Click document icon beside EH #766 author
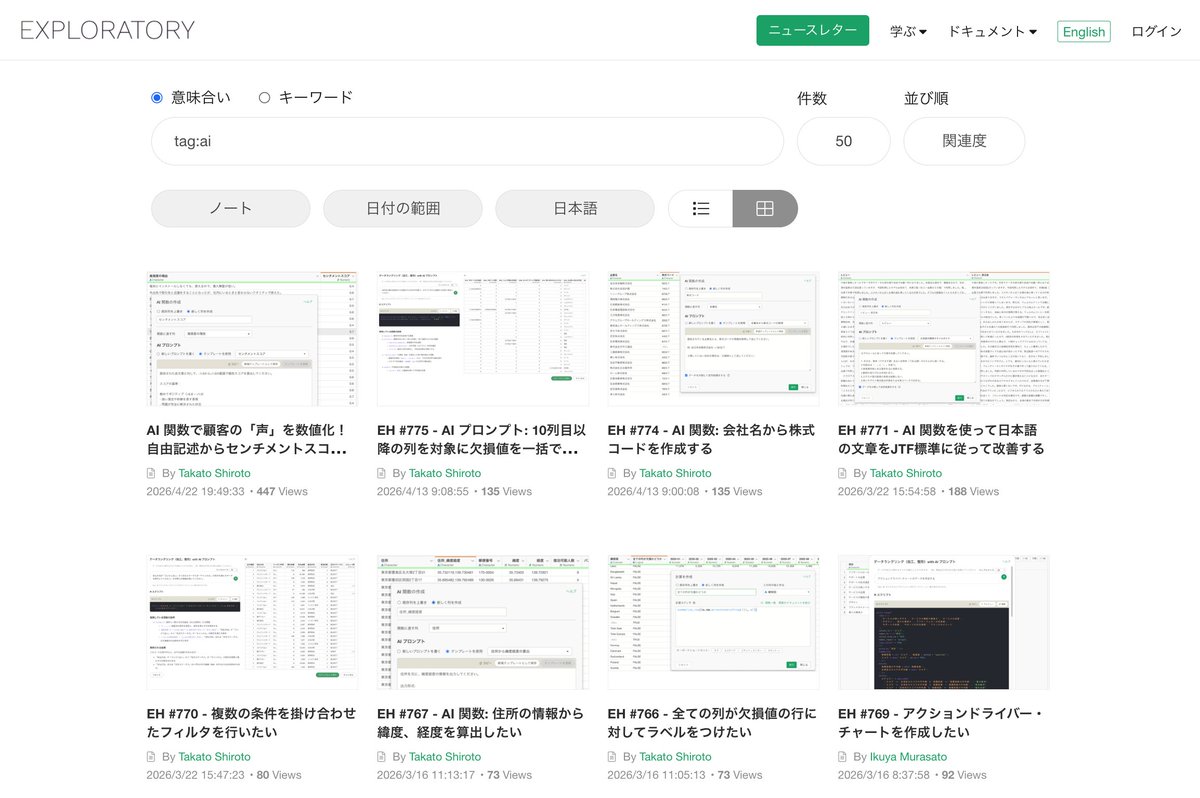 pyautogui.click(x=612, y=756)
